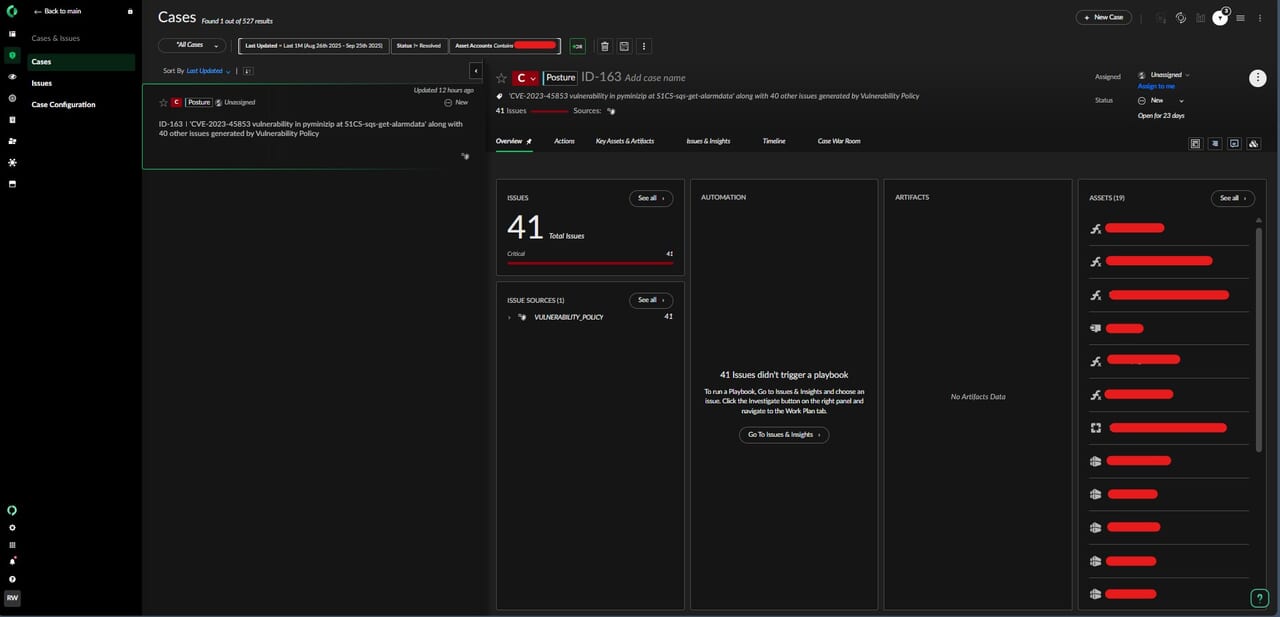
Task: Click the Assign to me link
Action: [1156, 87]
